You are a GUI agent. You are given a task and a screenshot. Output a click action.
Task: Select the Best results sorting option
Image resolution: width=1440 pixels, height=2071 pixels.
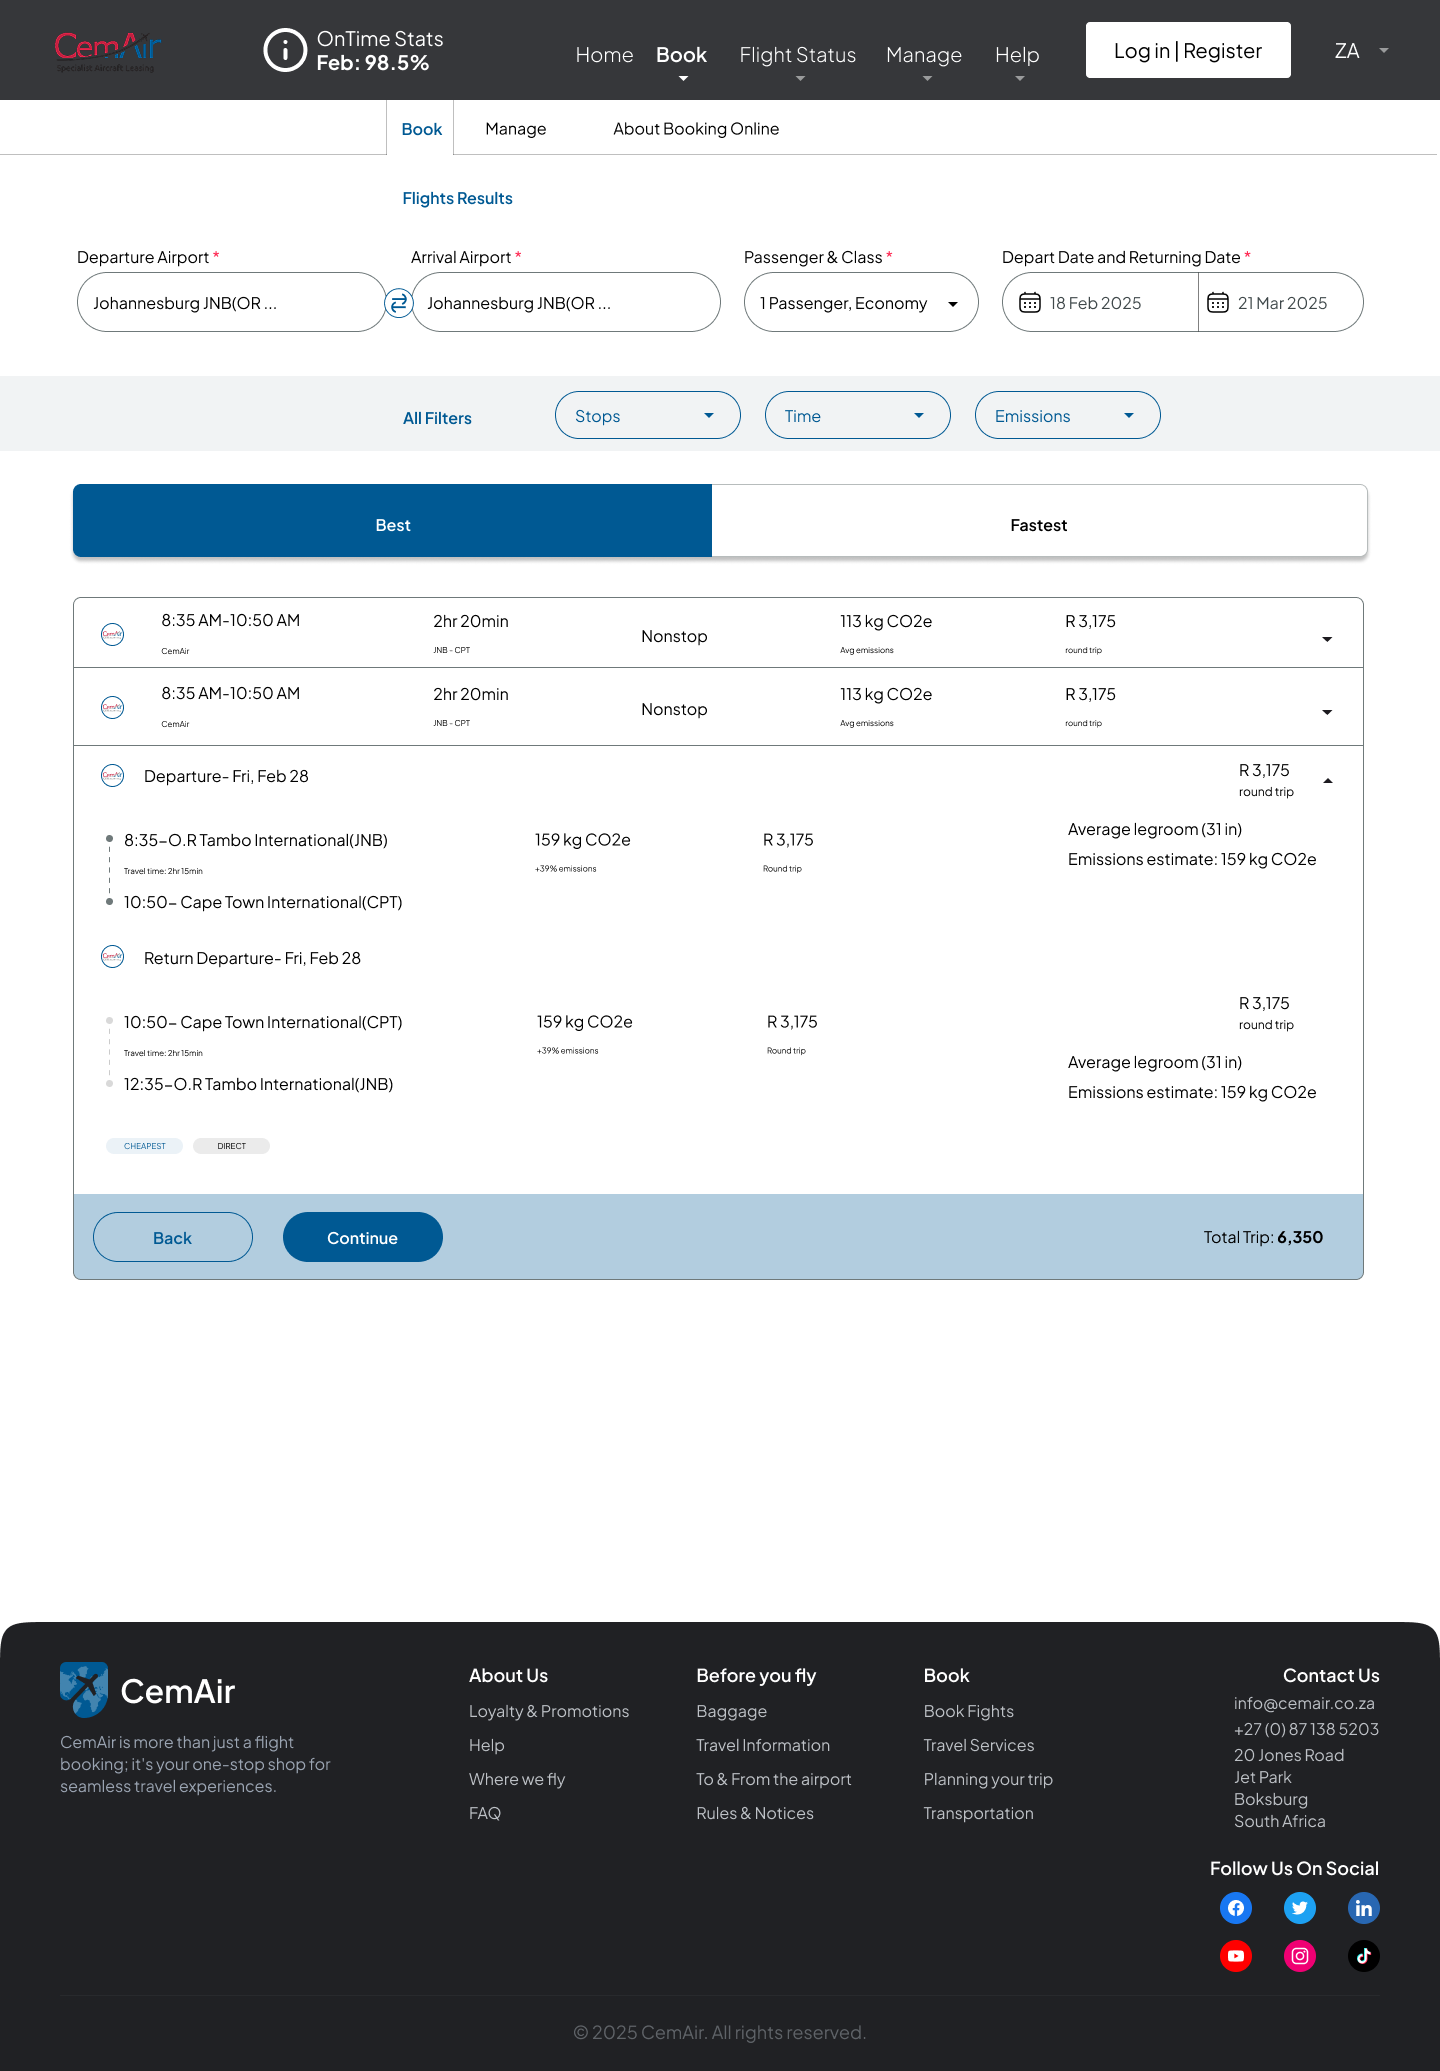tap(392, 525)
